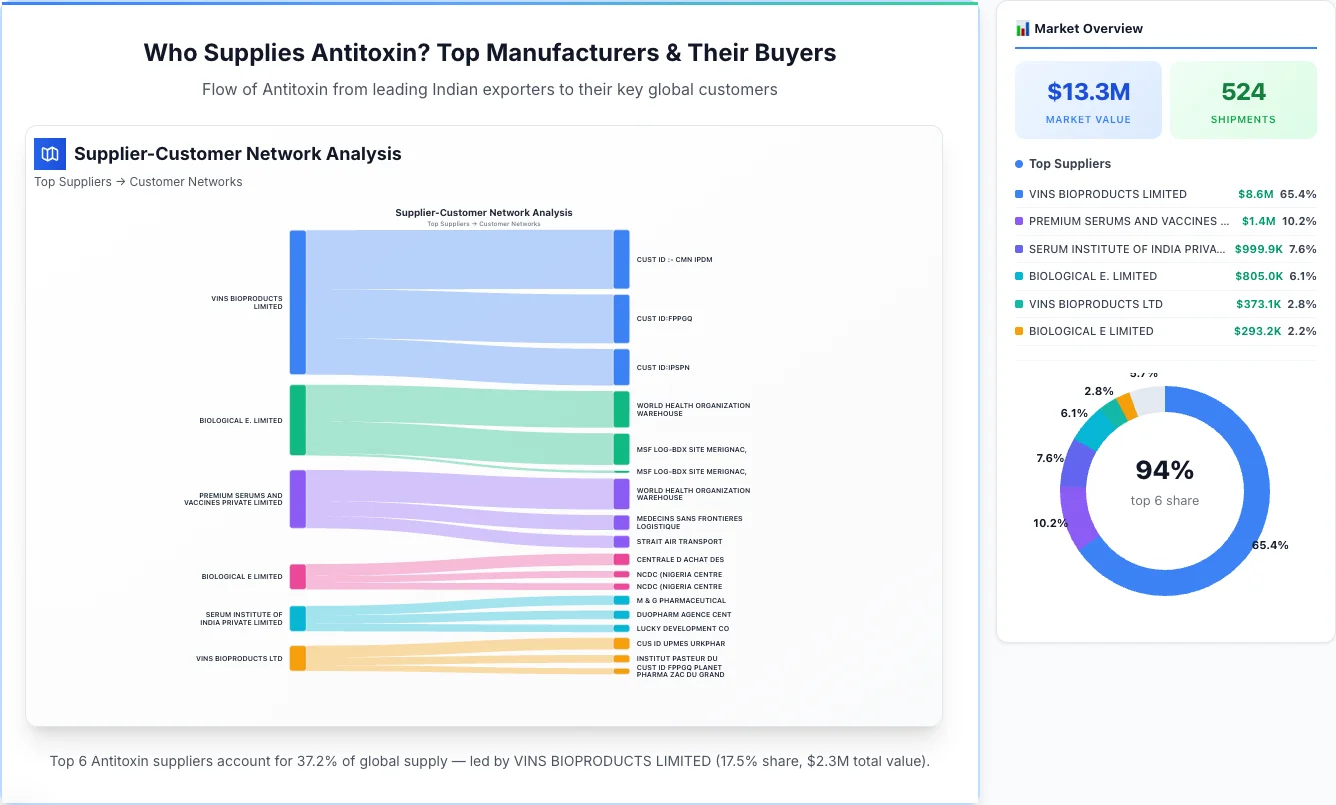Click the $13.3M Market Value card

click(x=1088, y=99)
